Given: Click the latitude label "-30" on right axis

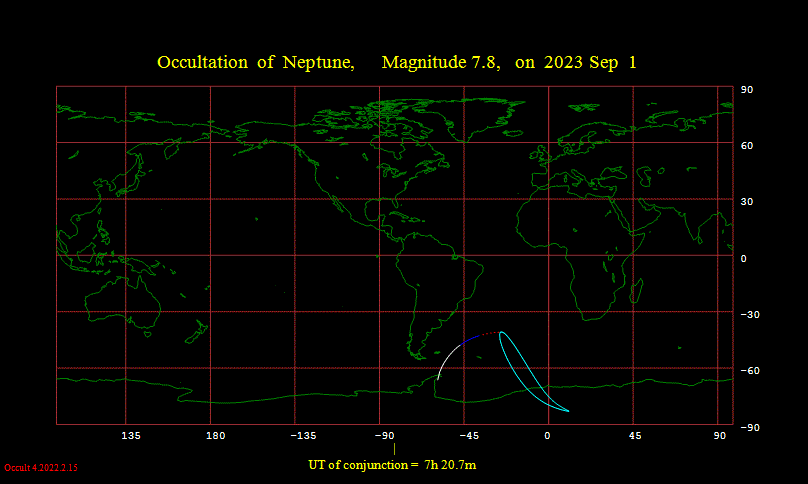Looking at the screenshot, I should [750, 314].
